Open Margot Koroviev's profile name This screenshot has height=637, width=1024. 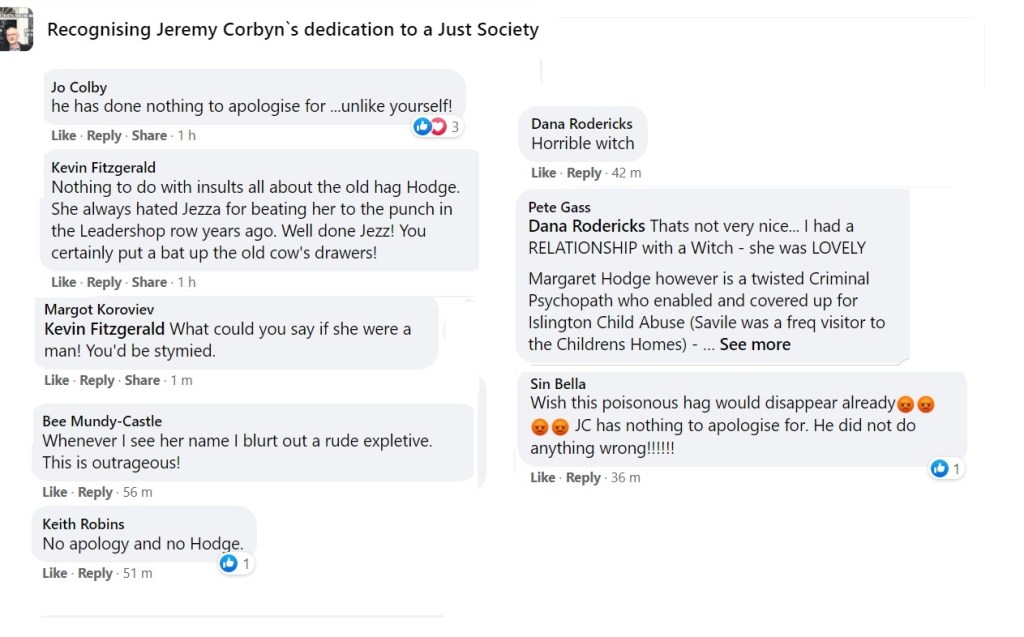coord(99,310)
